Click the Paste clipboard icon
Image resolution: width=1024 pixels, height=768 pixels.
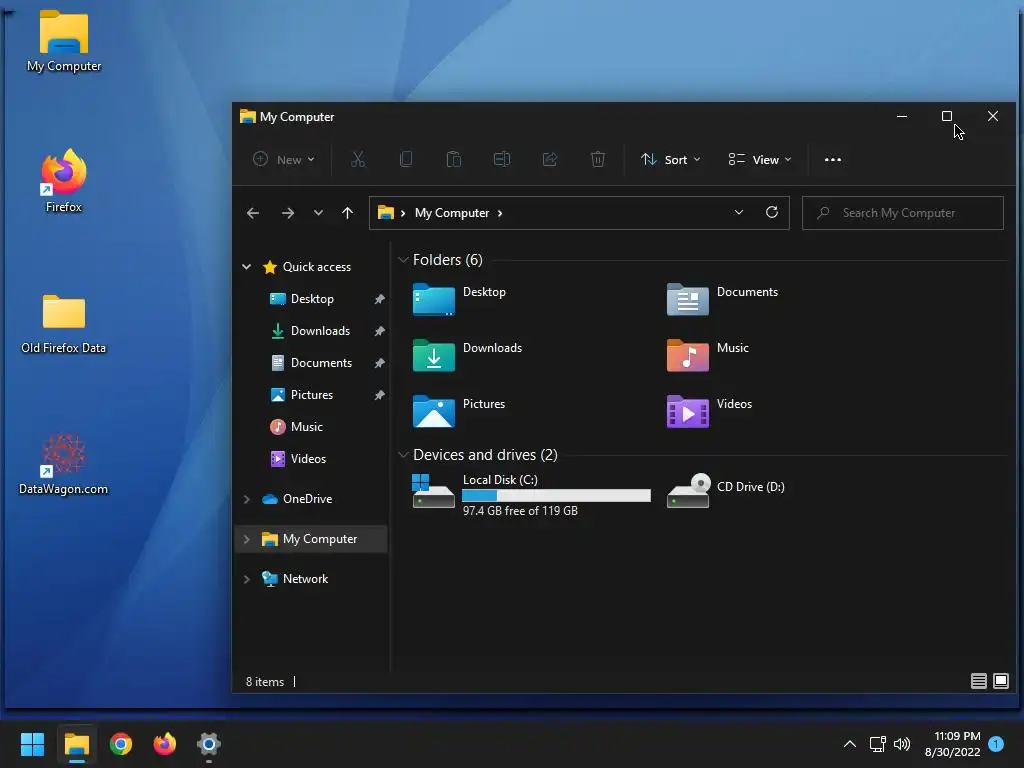coord(454,159)
